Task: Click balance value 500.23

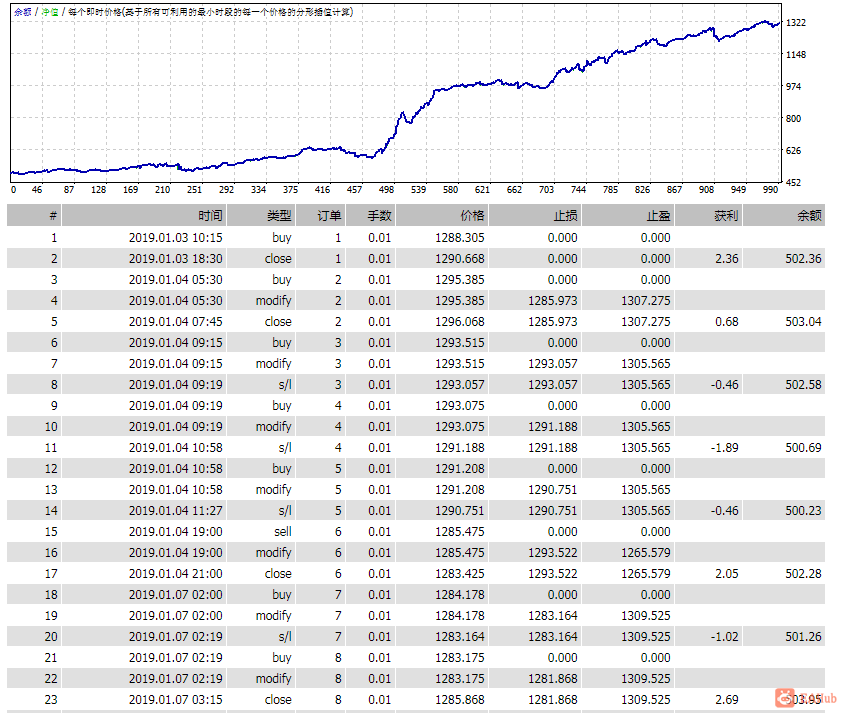Action: coord(803,511)
